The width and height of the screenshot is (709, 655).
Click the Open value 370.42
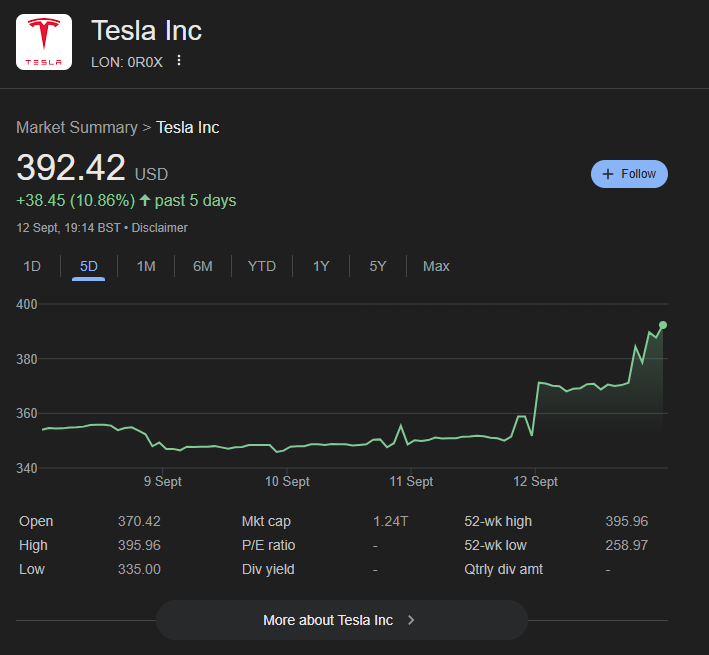(139, 521)
